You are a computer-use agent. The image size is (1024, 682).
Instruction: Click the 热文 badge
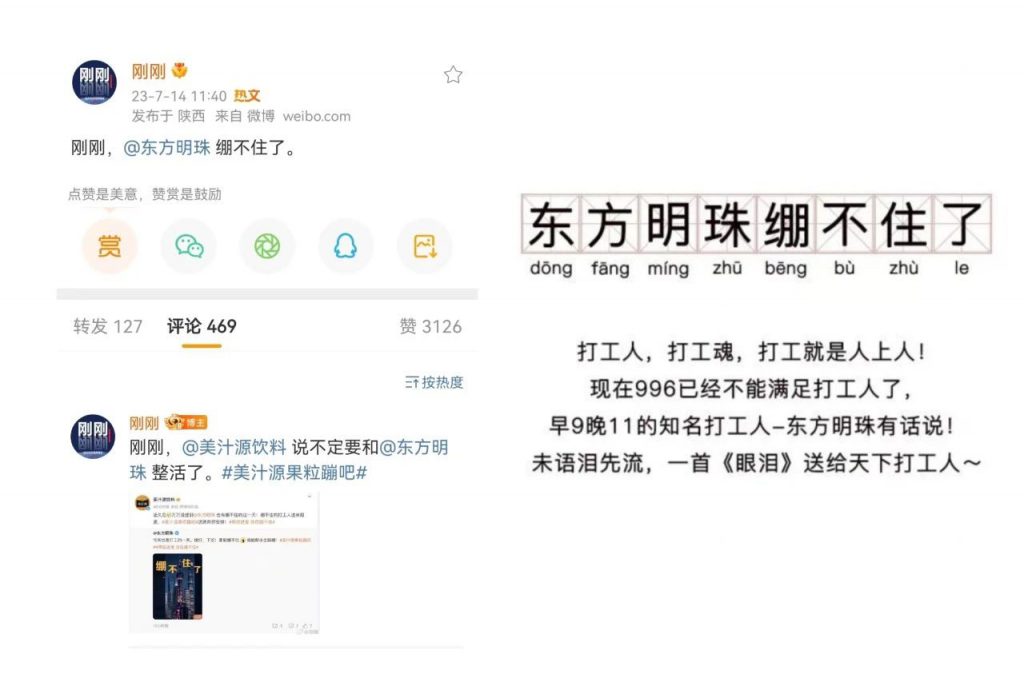pyautogui.click(x=247, y=96)
